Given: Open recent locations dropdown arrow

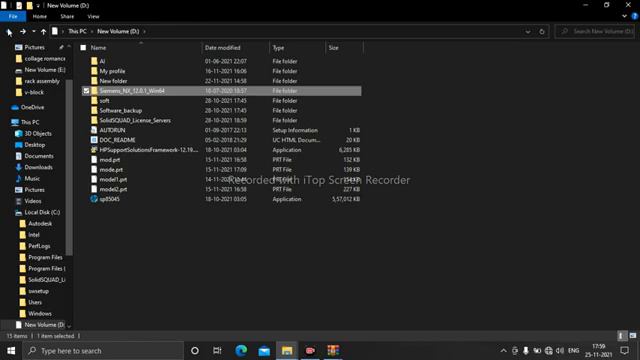Looking at the screenshot, I should 33,31.
